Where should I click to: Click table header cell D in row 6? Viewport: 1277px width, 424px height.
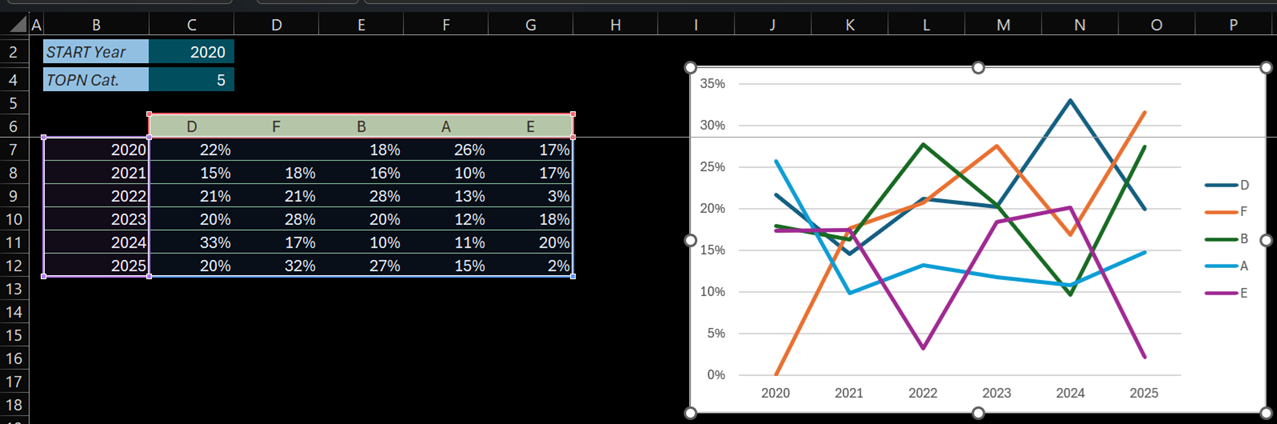(x=192, y=126)
